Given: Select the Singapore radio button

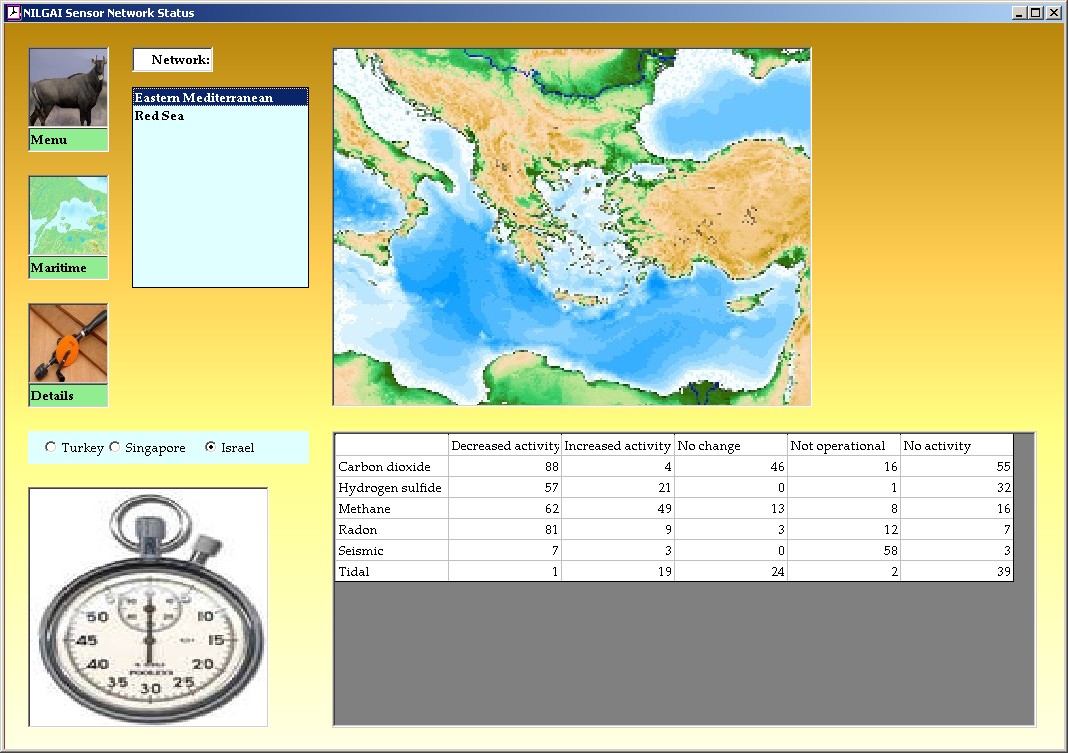Looking at the screenshot, I should 114,448.
